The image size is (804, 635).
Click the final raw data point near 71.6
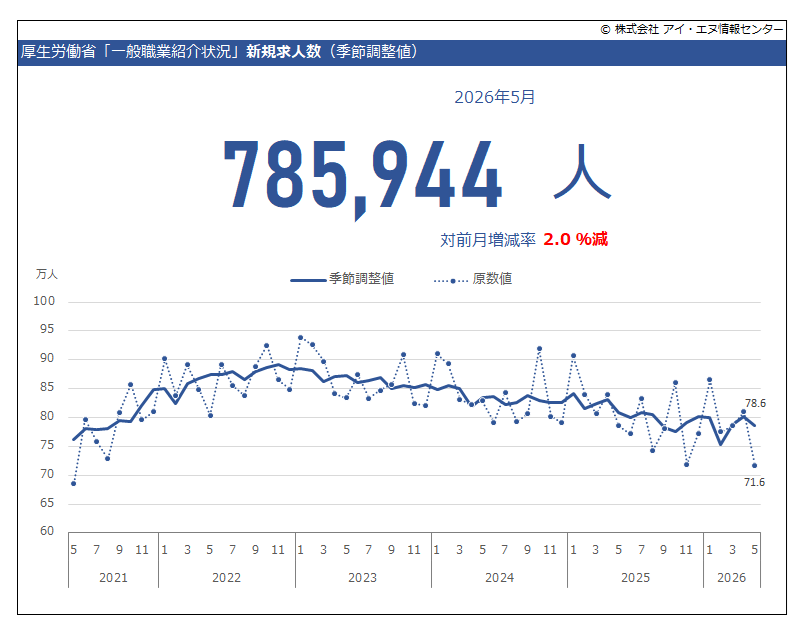(x=755, y=466)
